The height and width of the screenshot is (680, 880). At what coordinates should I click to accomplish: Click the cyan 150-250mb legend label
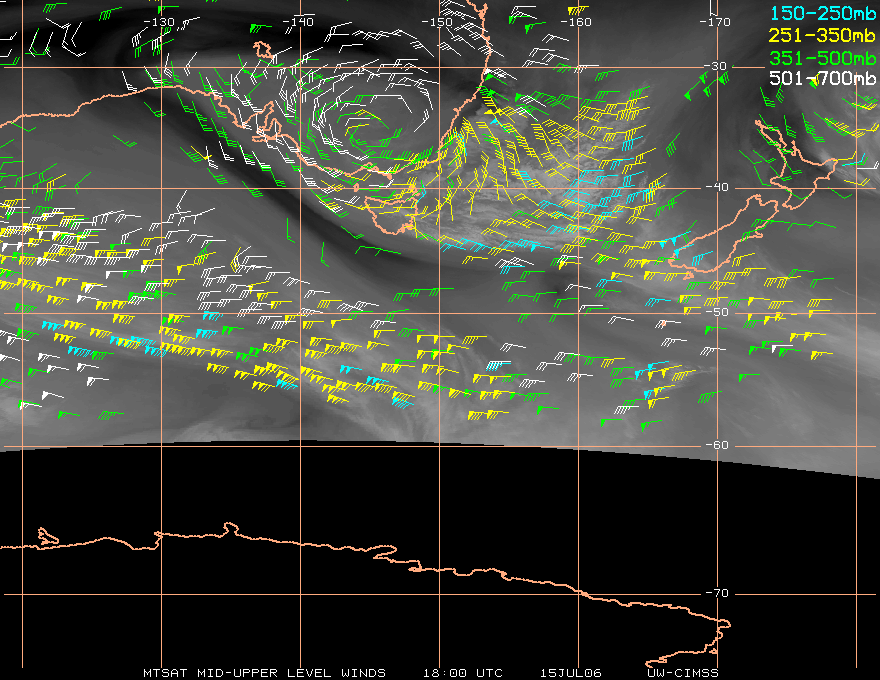click(x=822, y=13)
